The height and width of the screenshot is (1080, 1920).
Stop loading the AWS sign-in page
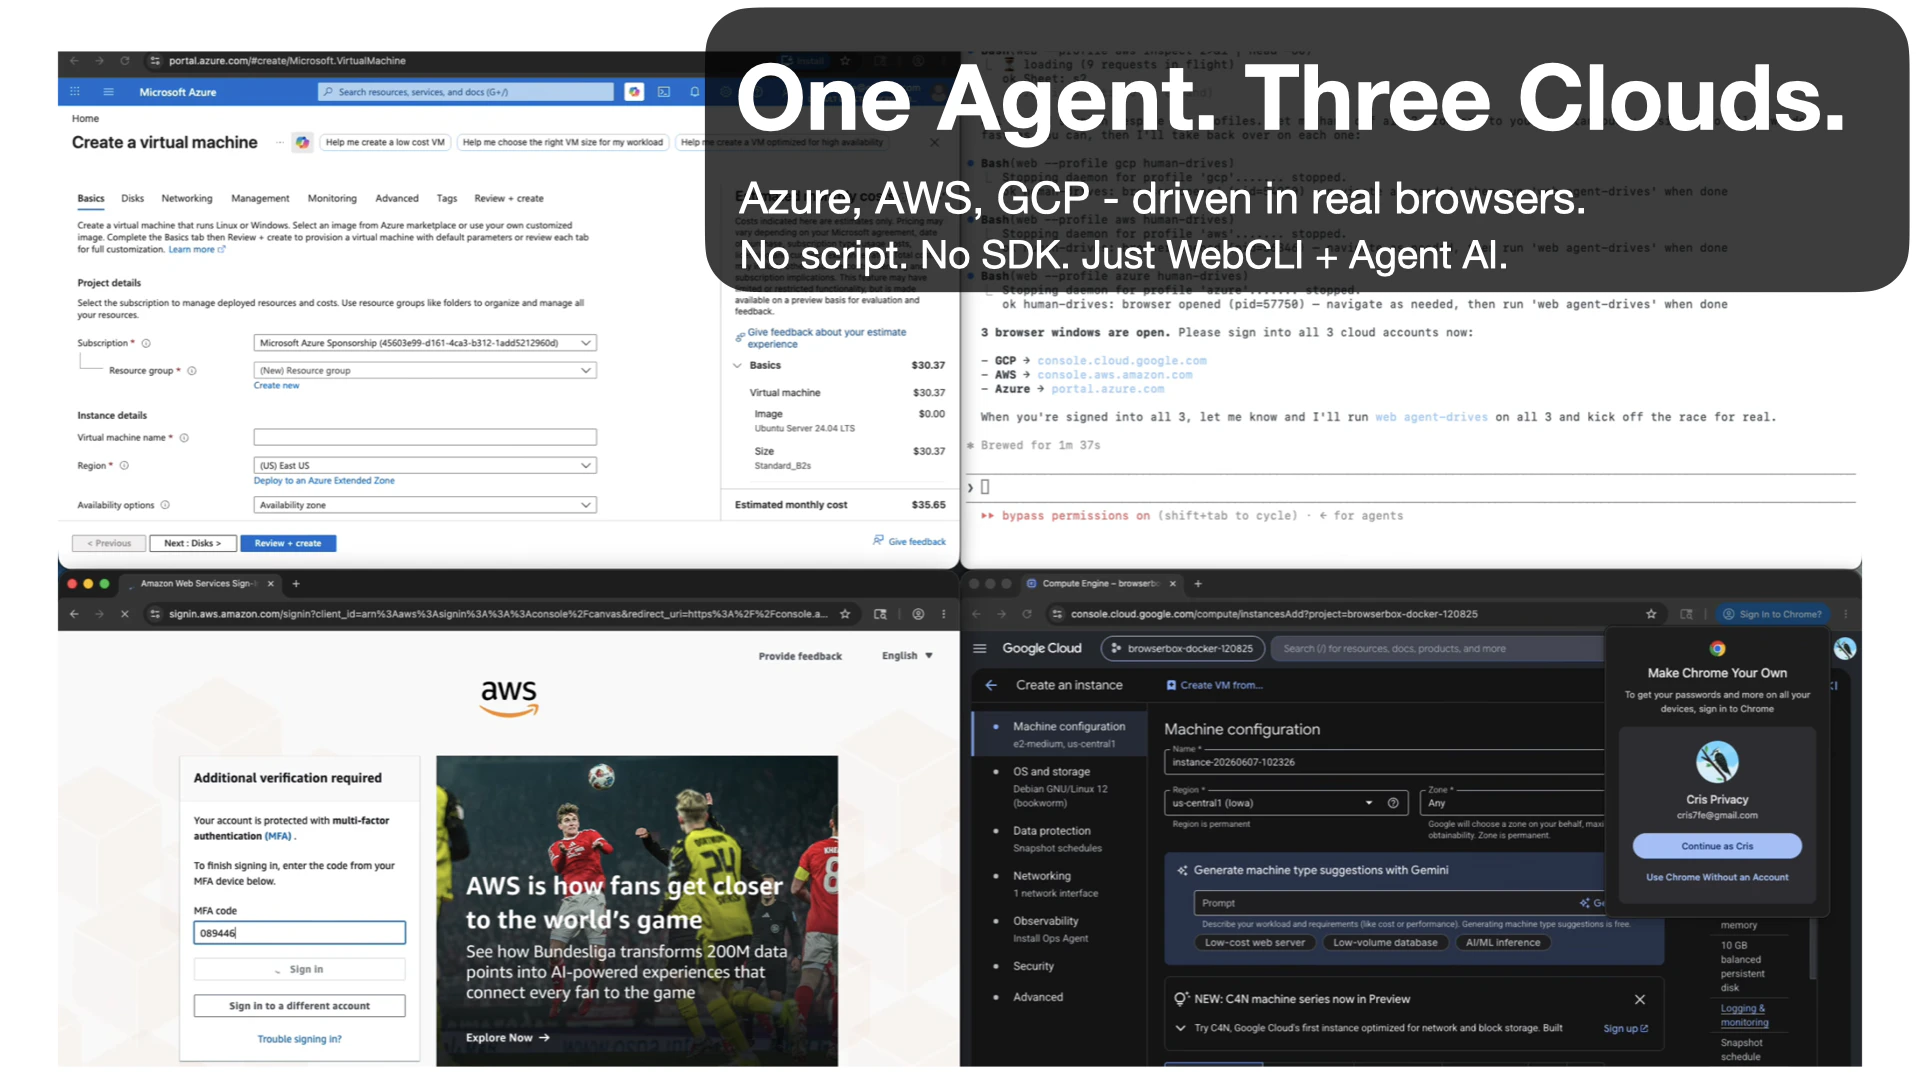coord(125,614)
